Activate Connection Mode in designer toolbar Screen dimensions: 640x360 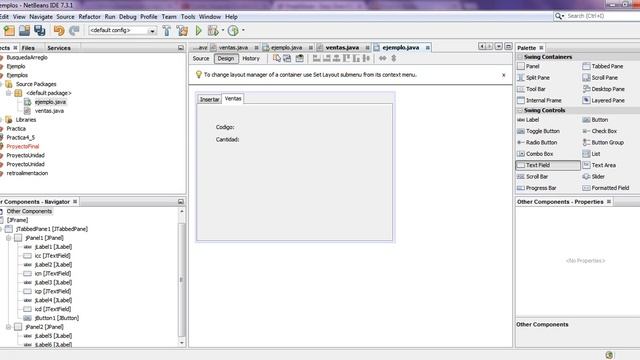287,58
